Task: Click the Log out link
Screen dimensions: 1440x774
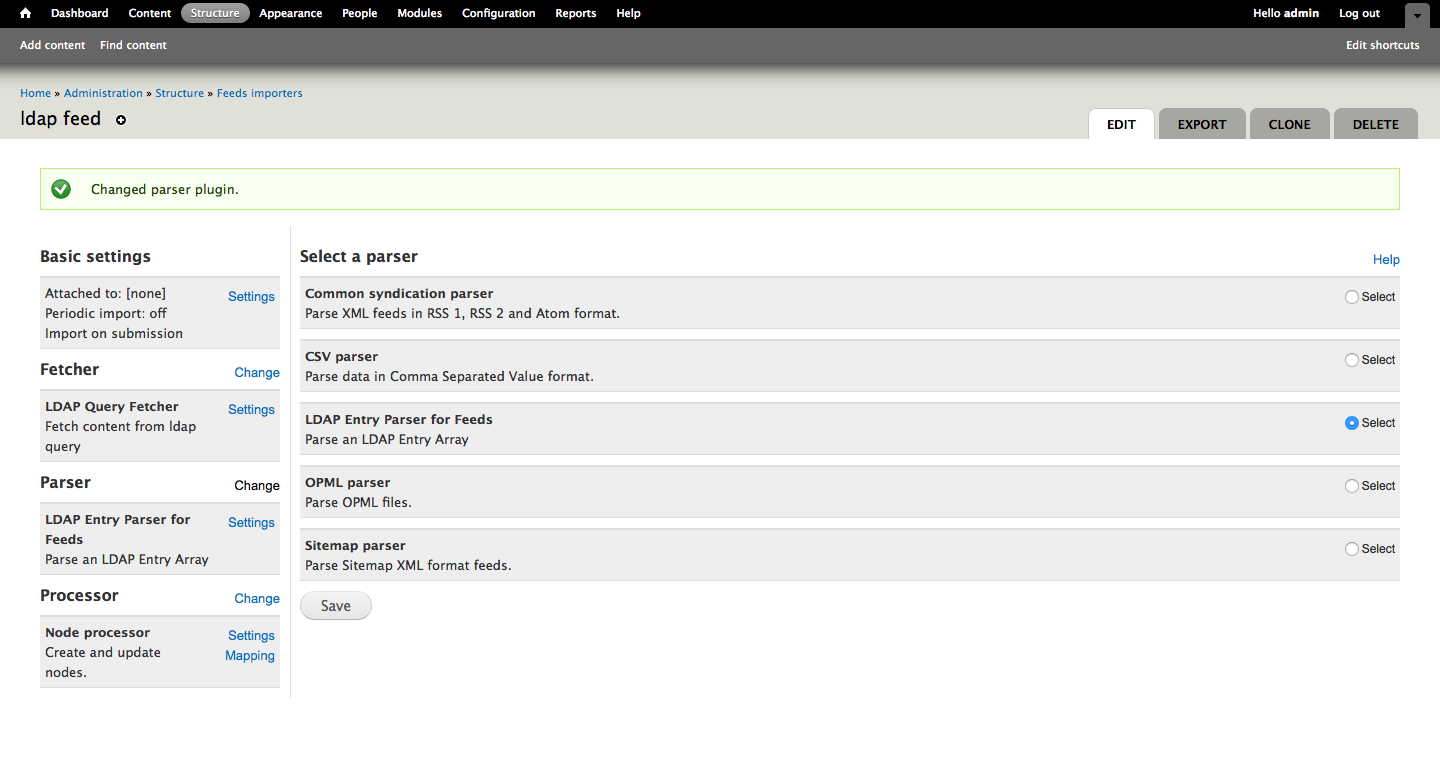Action: pyautogui.click(x=1360, y=13)
